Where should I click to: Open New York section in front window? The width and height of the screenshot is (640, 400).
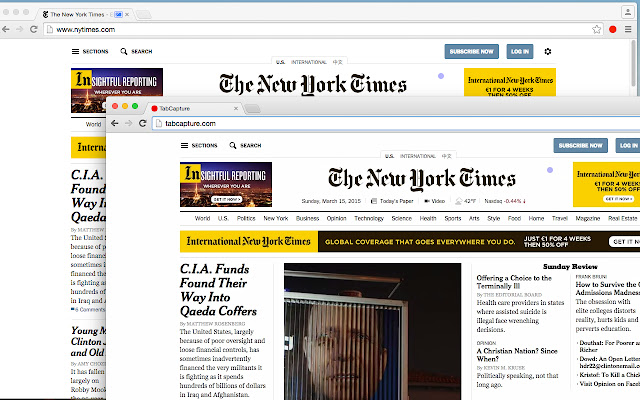click(276, 218)
